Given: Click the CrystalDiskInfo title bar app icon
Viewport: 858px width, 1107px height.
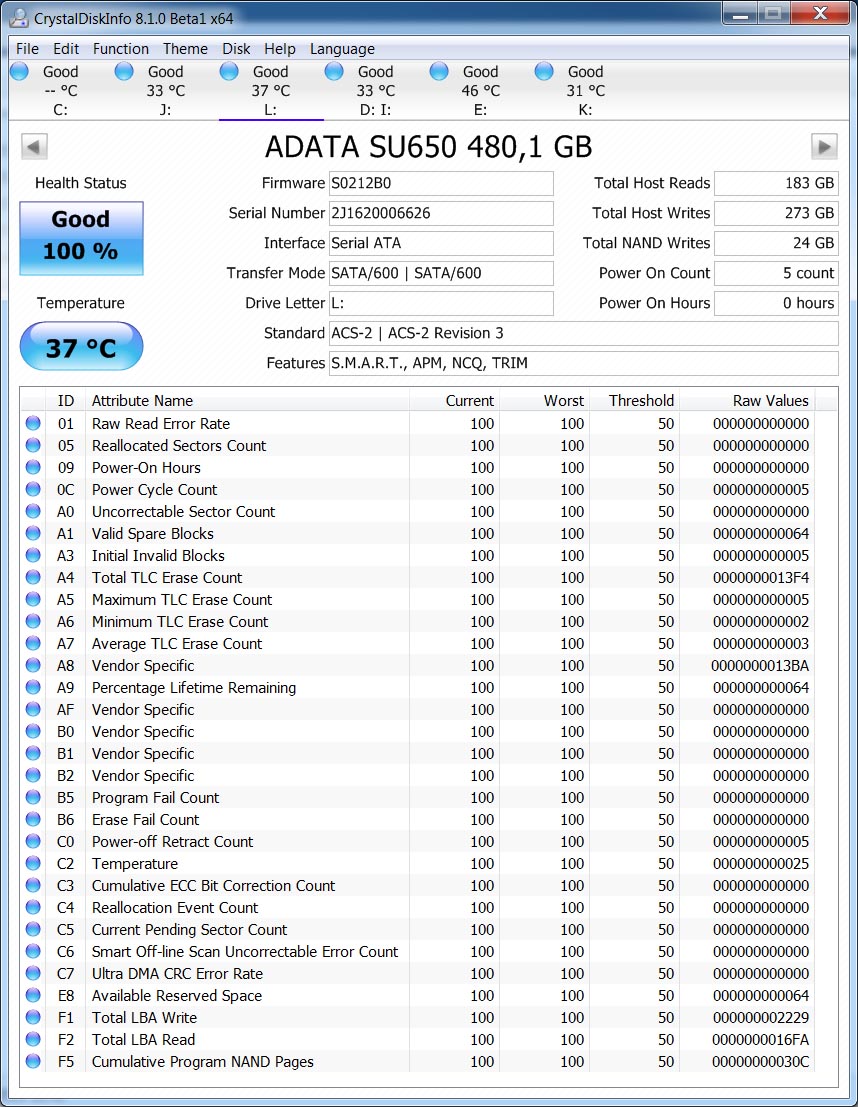Looking at the screenshot, I should pos(19,18).
